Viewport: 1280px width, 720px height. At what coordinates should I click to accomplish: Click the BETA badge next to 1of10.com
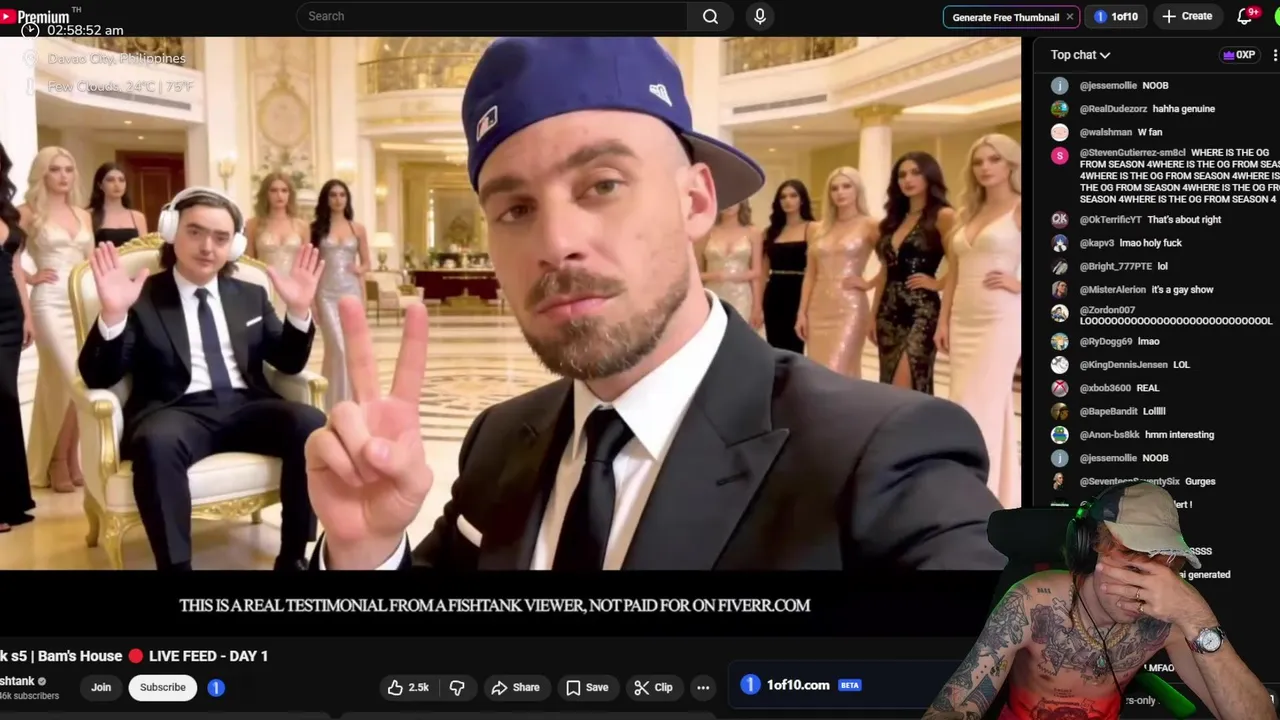click(849, 685)
